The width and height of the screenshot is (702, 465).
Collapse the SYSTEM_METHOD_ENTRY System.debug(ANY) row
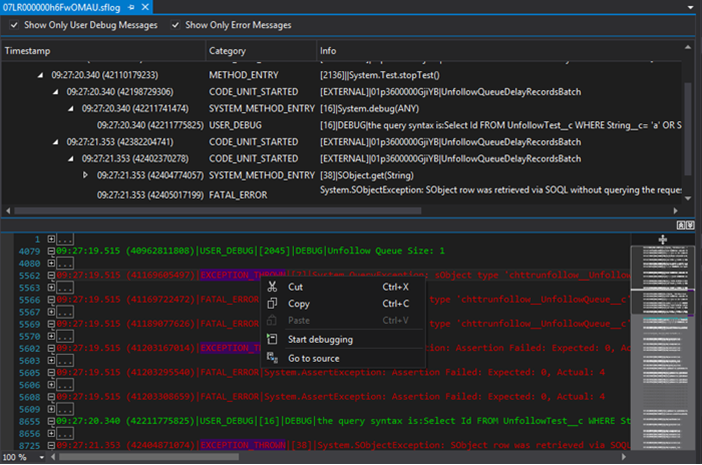tap(71, 109)
